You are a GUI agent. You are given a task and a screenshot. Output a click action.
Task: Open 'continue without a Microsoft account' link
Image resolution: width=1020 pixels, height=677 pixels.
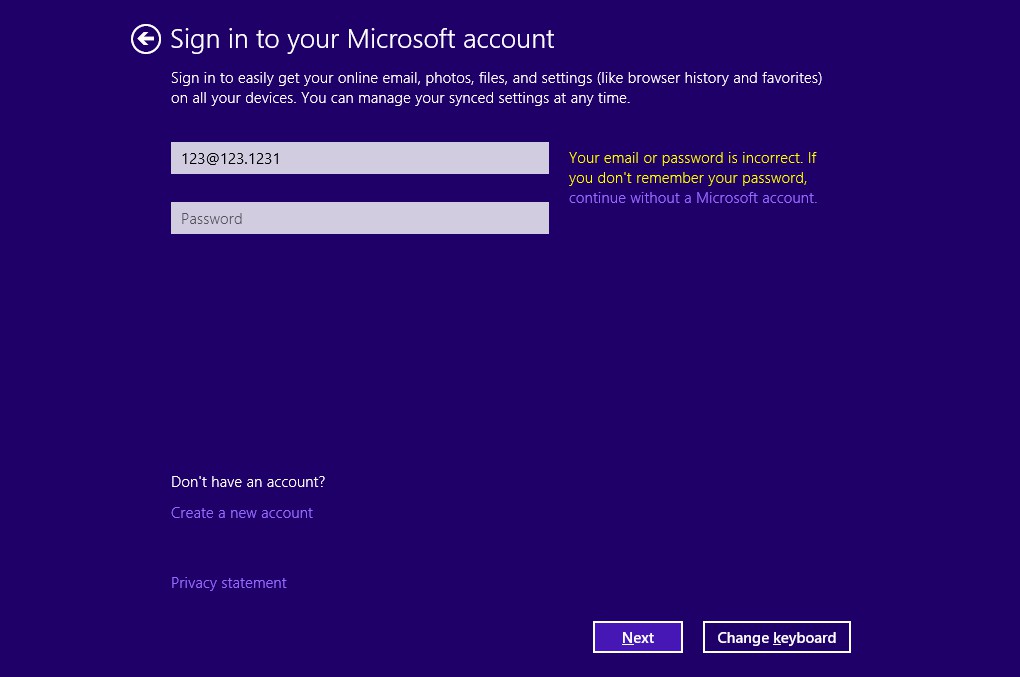pos(693,198)
